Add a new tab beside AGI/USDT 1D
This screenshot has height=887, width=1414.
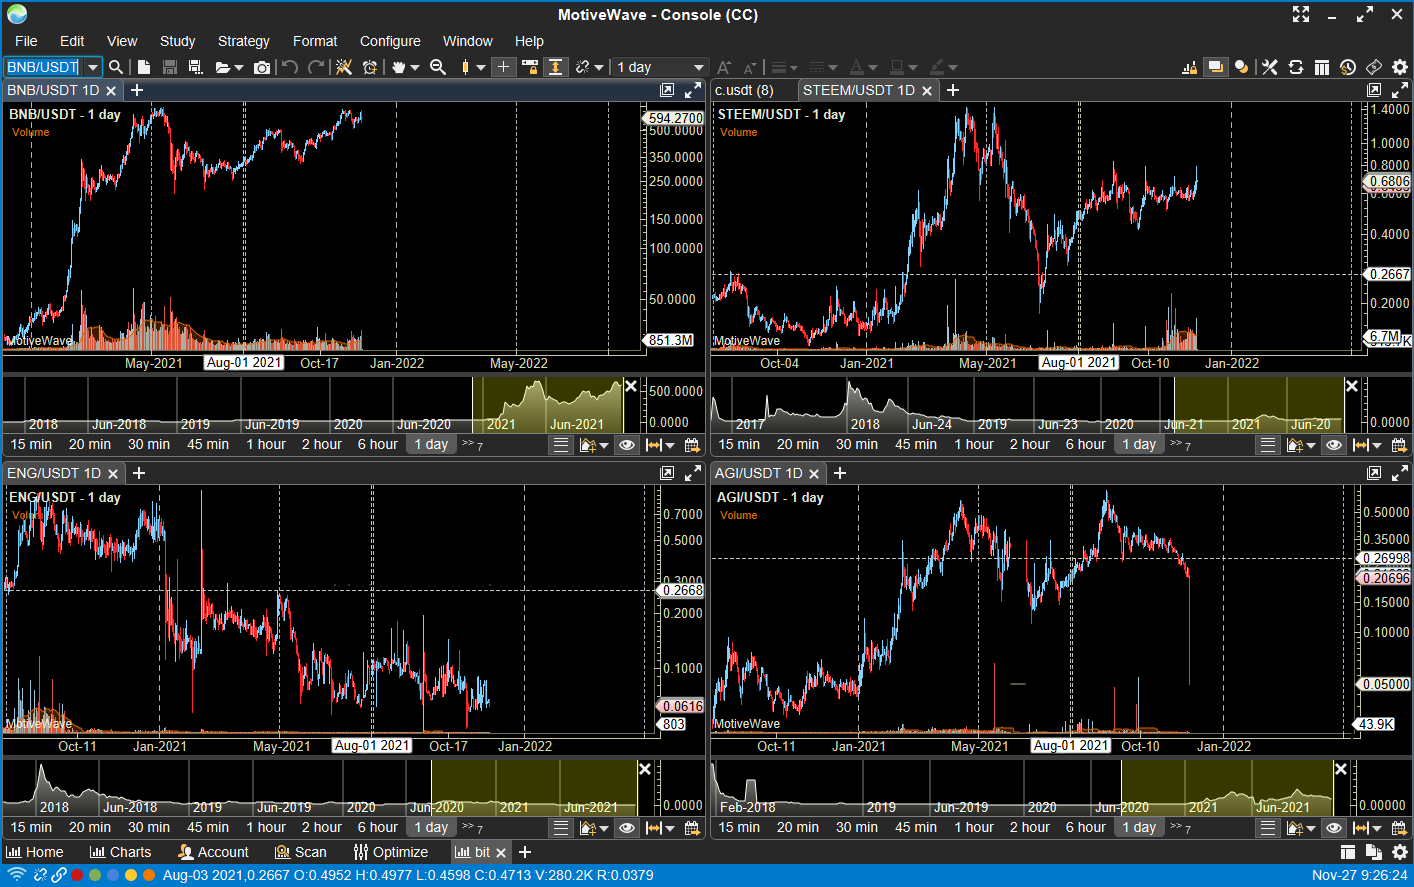pos(840,473)
